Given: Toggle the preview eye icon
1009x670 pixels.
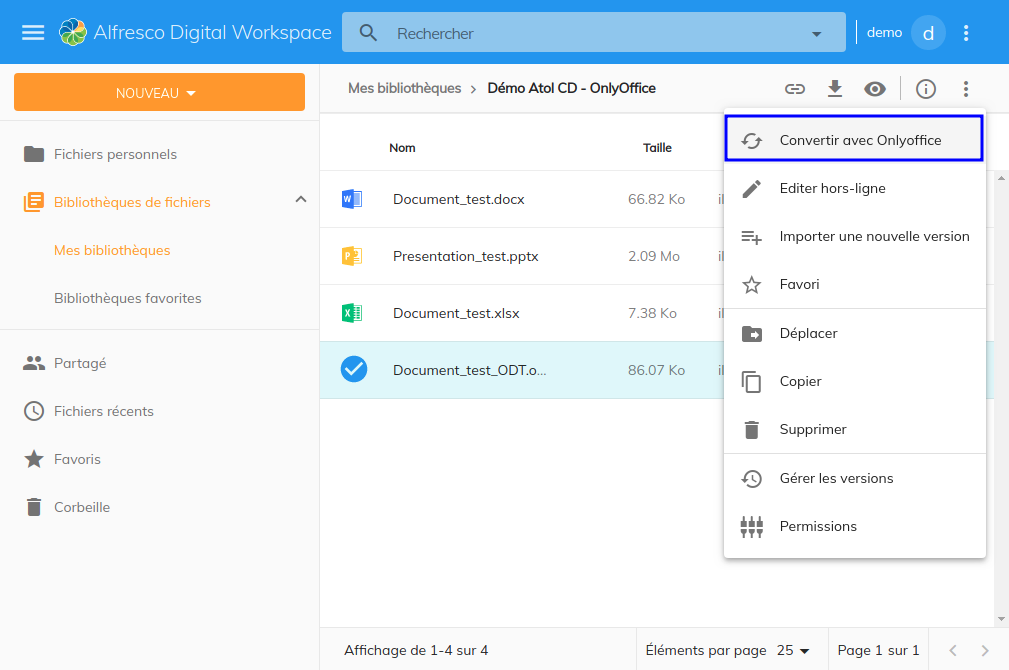Looking at the screenshot, I should tap(875, 89).
